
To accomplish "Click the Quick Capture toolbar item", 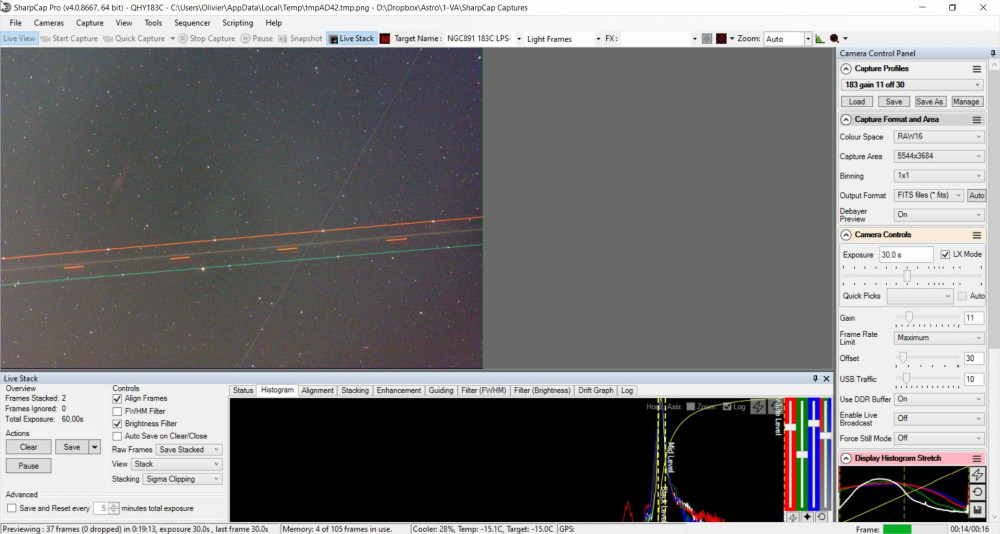I will [134, 38].
